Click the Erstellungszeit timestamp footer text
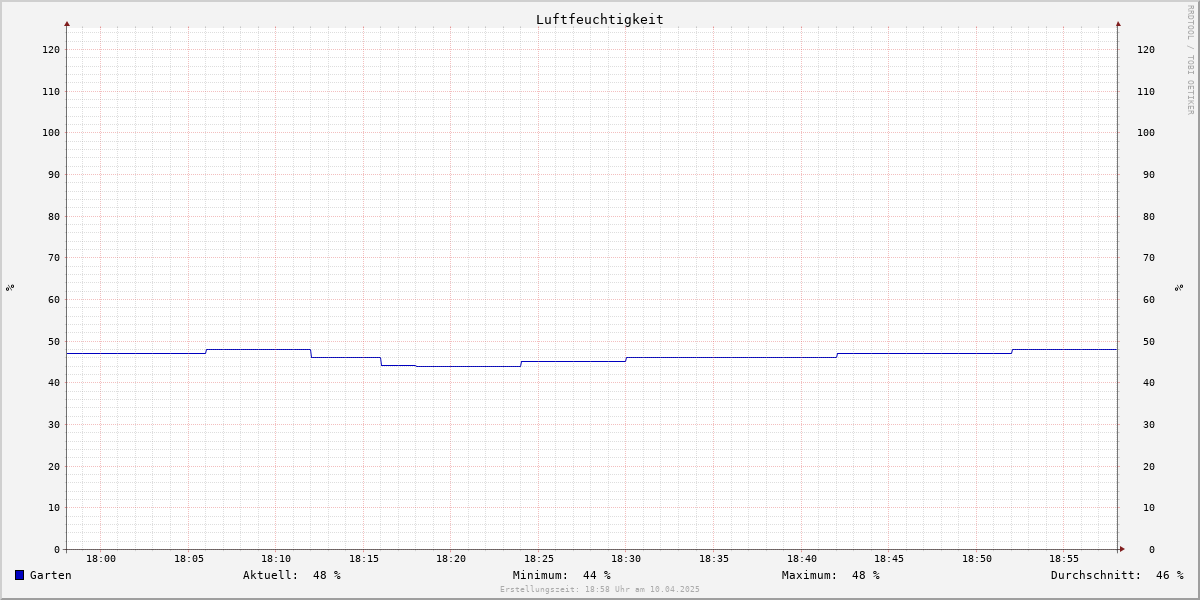The height and width of the screenshot is (600, 1200). 600,590
